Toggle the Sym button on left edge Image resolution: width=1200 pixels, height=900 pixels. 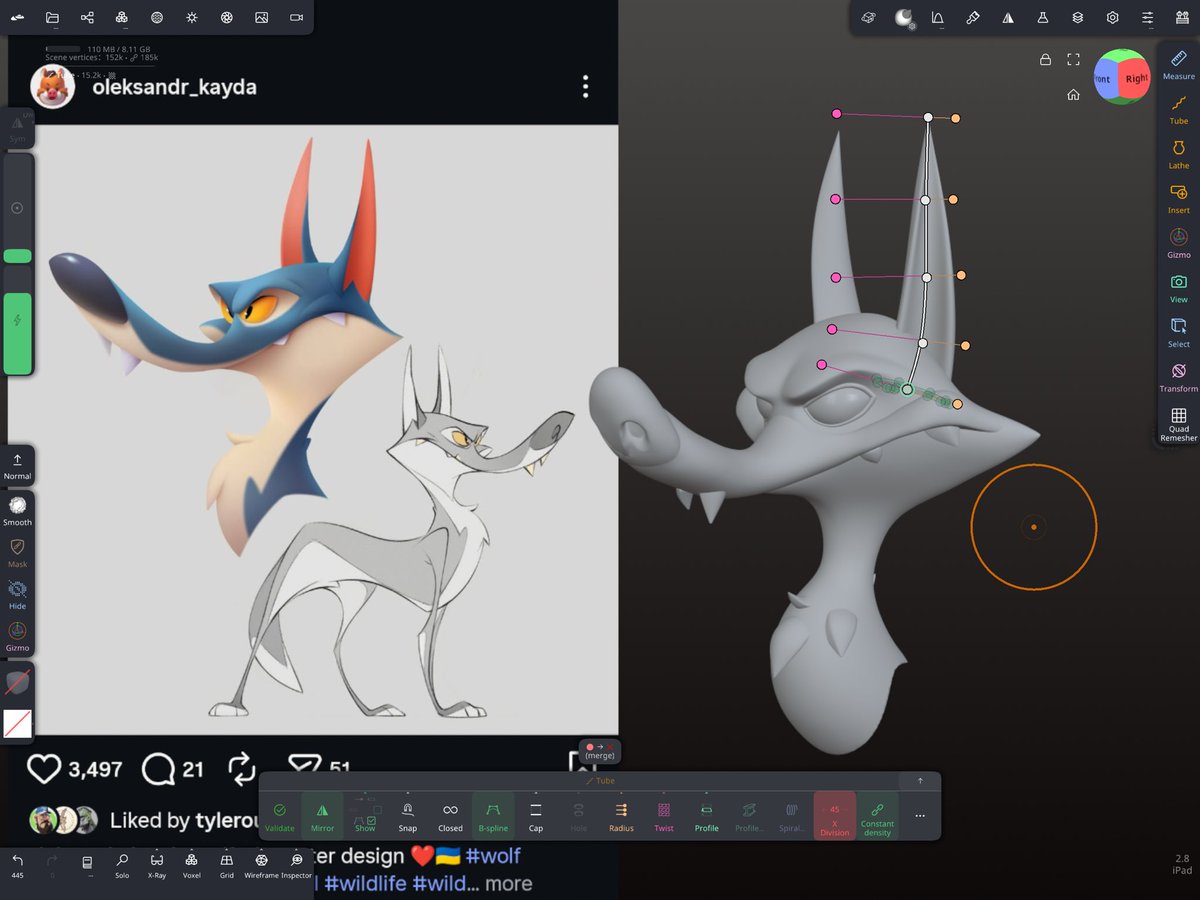(17, 127)
